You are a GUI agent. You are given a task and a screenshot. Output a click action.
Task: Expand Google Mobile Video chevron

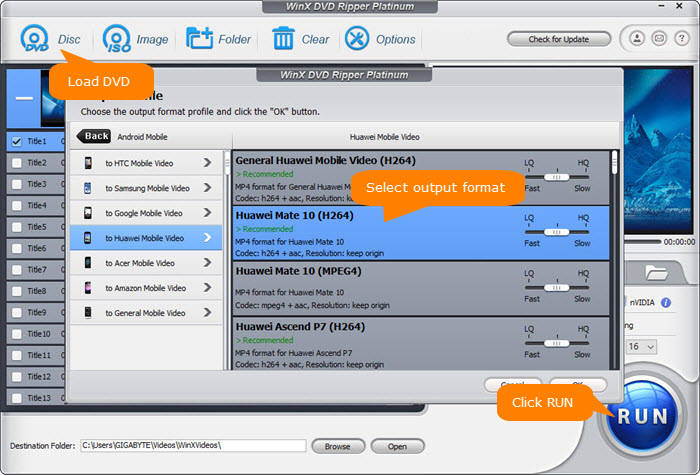pos(207,212)
